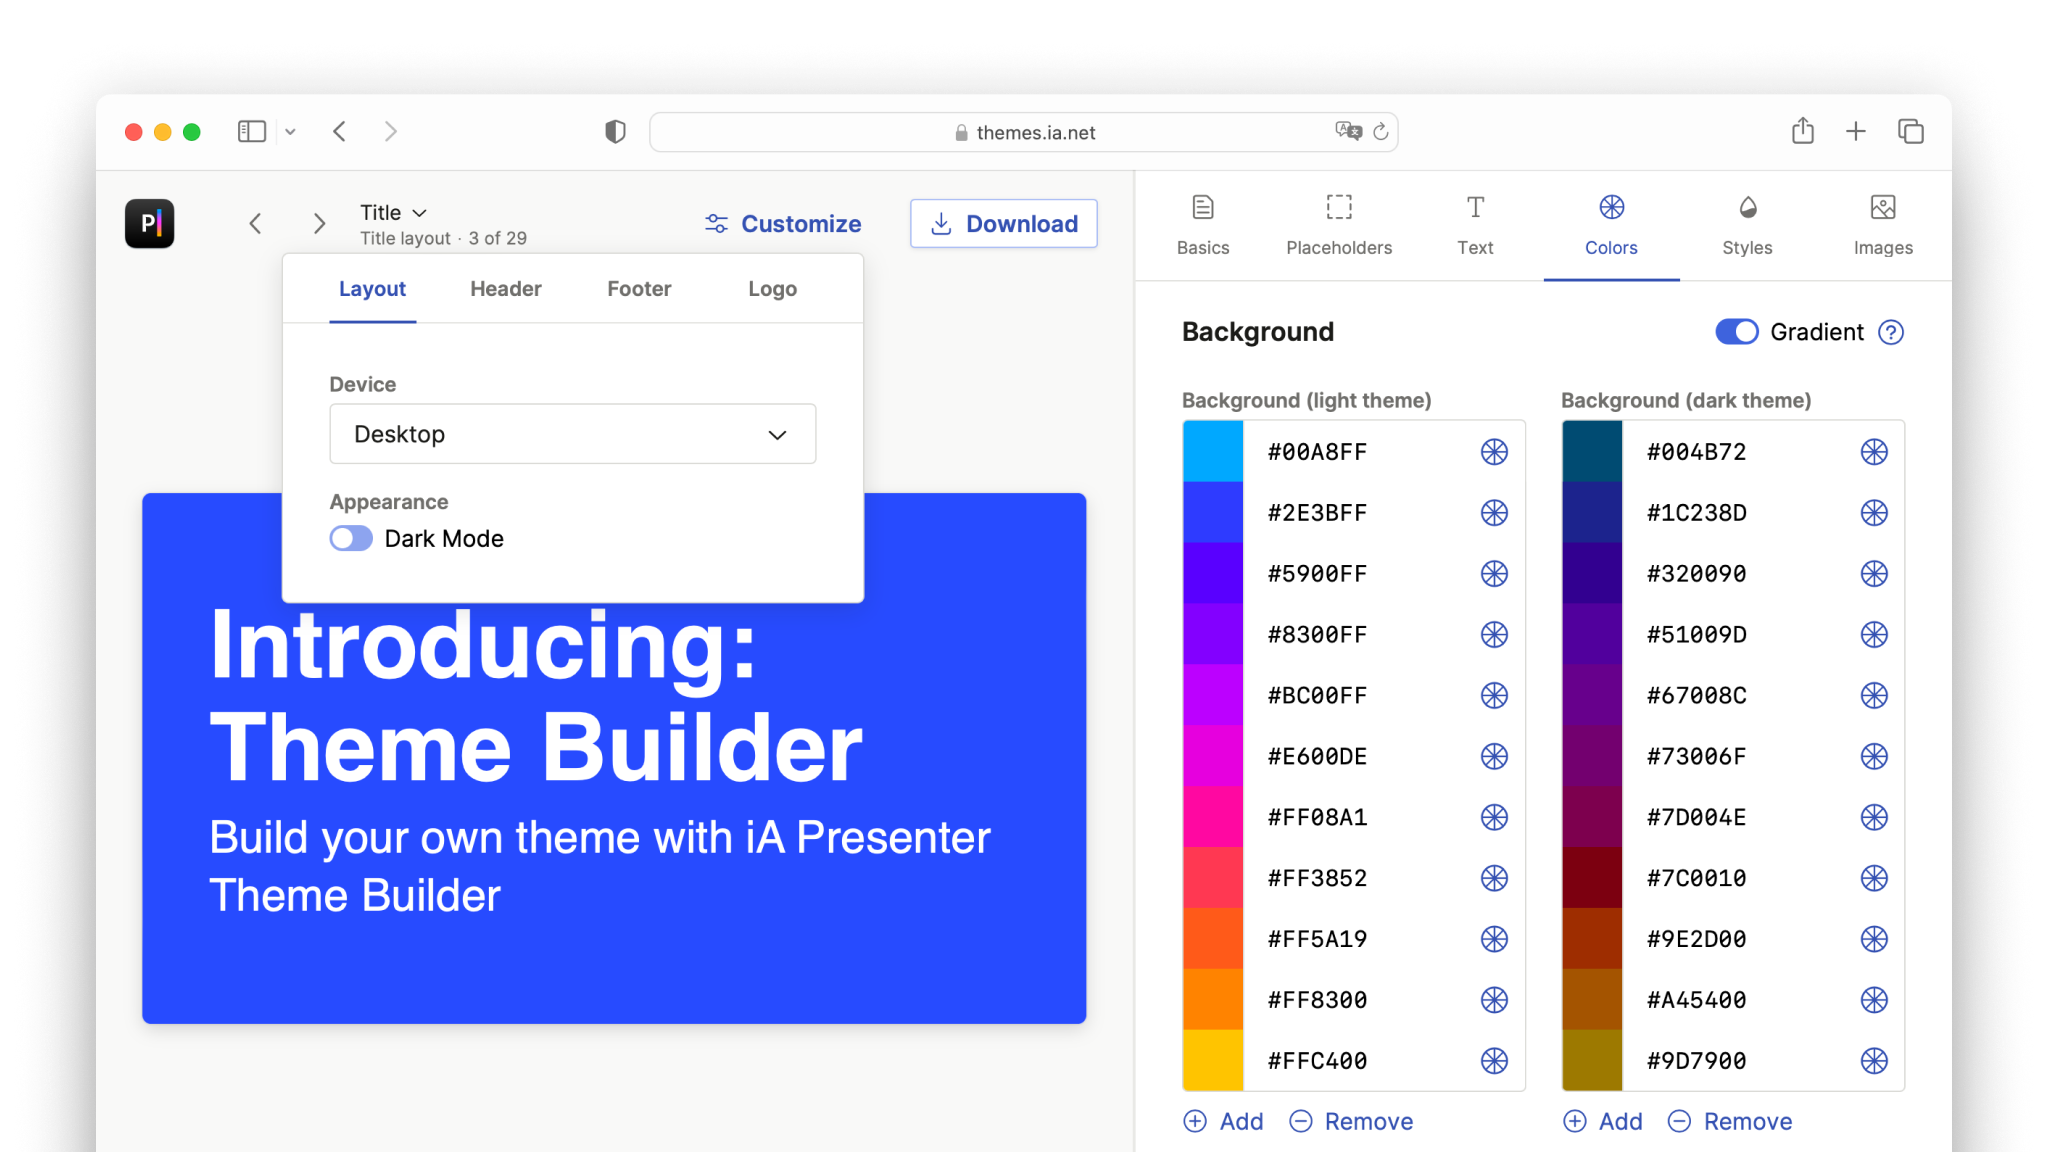Open color picker icon for #9D7900
2048x1152 pixels.
1874,1061
